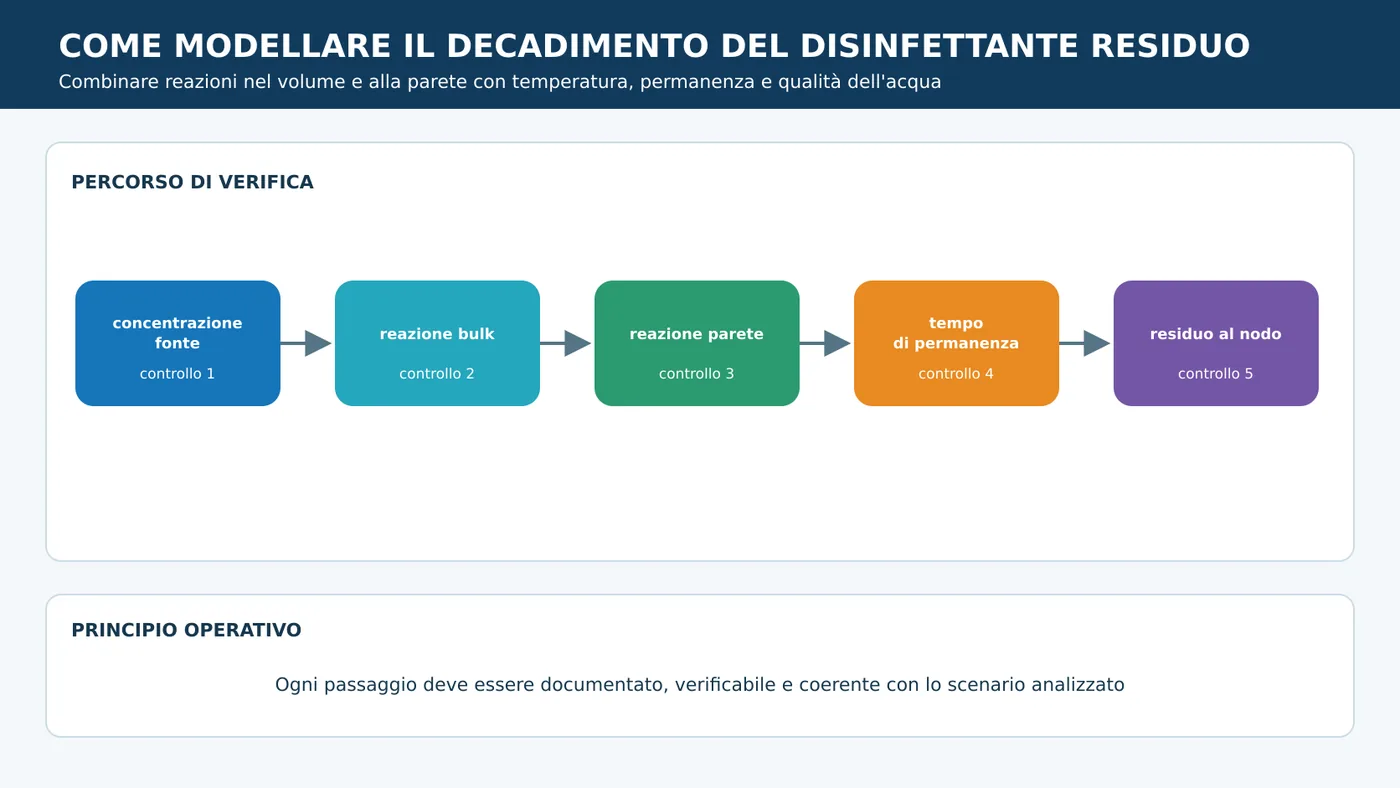Click the "controllo 5" caption
This screenshot has width=1400, height=788.
click(x=1215, y=374)
